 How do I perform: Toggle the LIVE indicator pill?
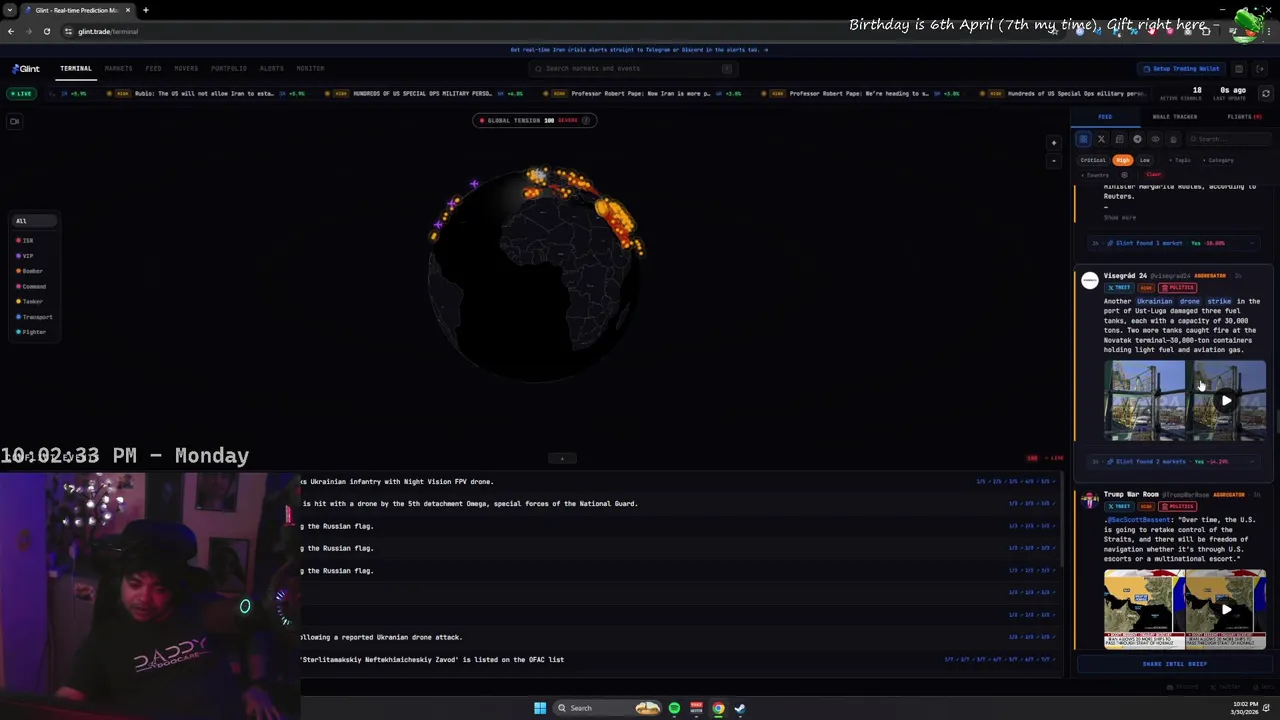click(21, 93)
